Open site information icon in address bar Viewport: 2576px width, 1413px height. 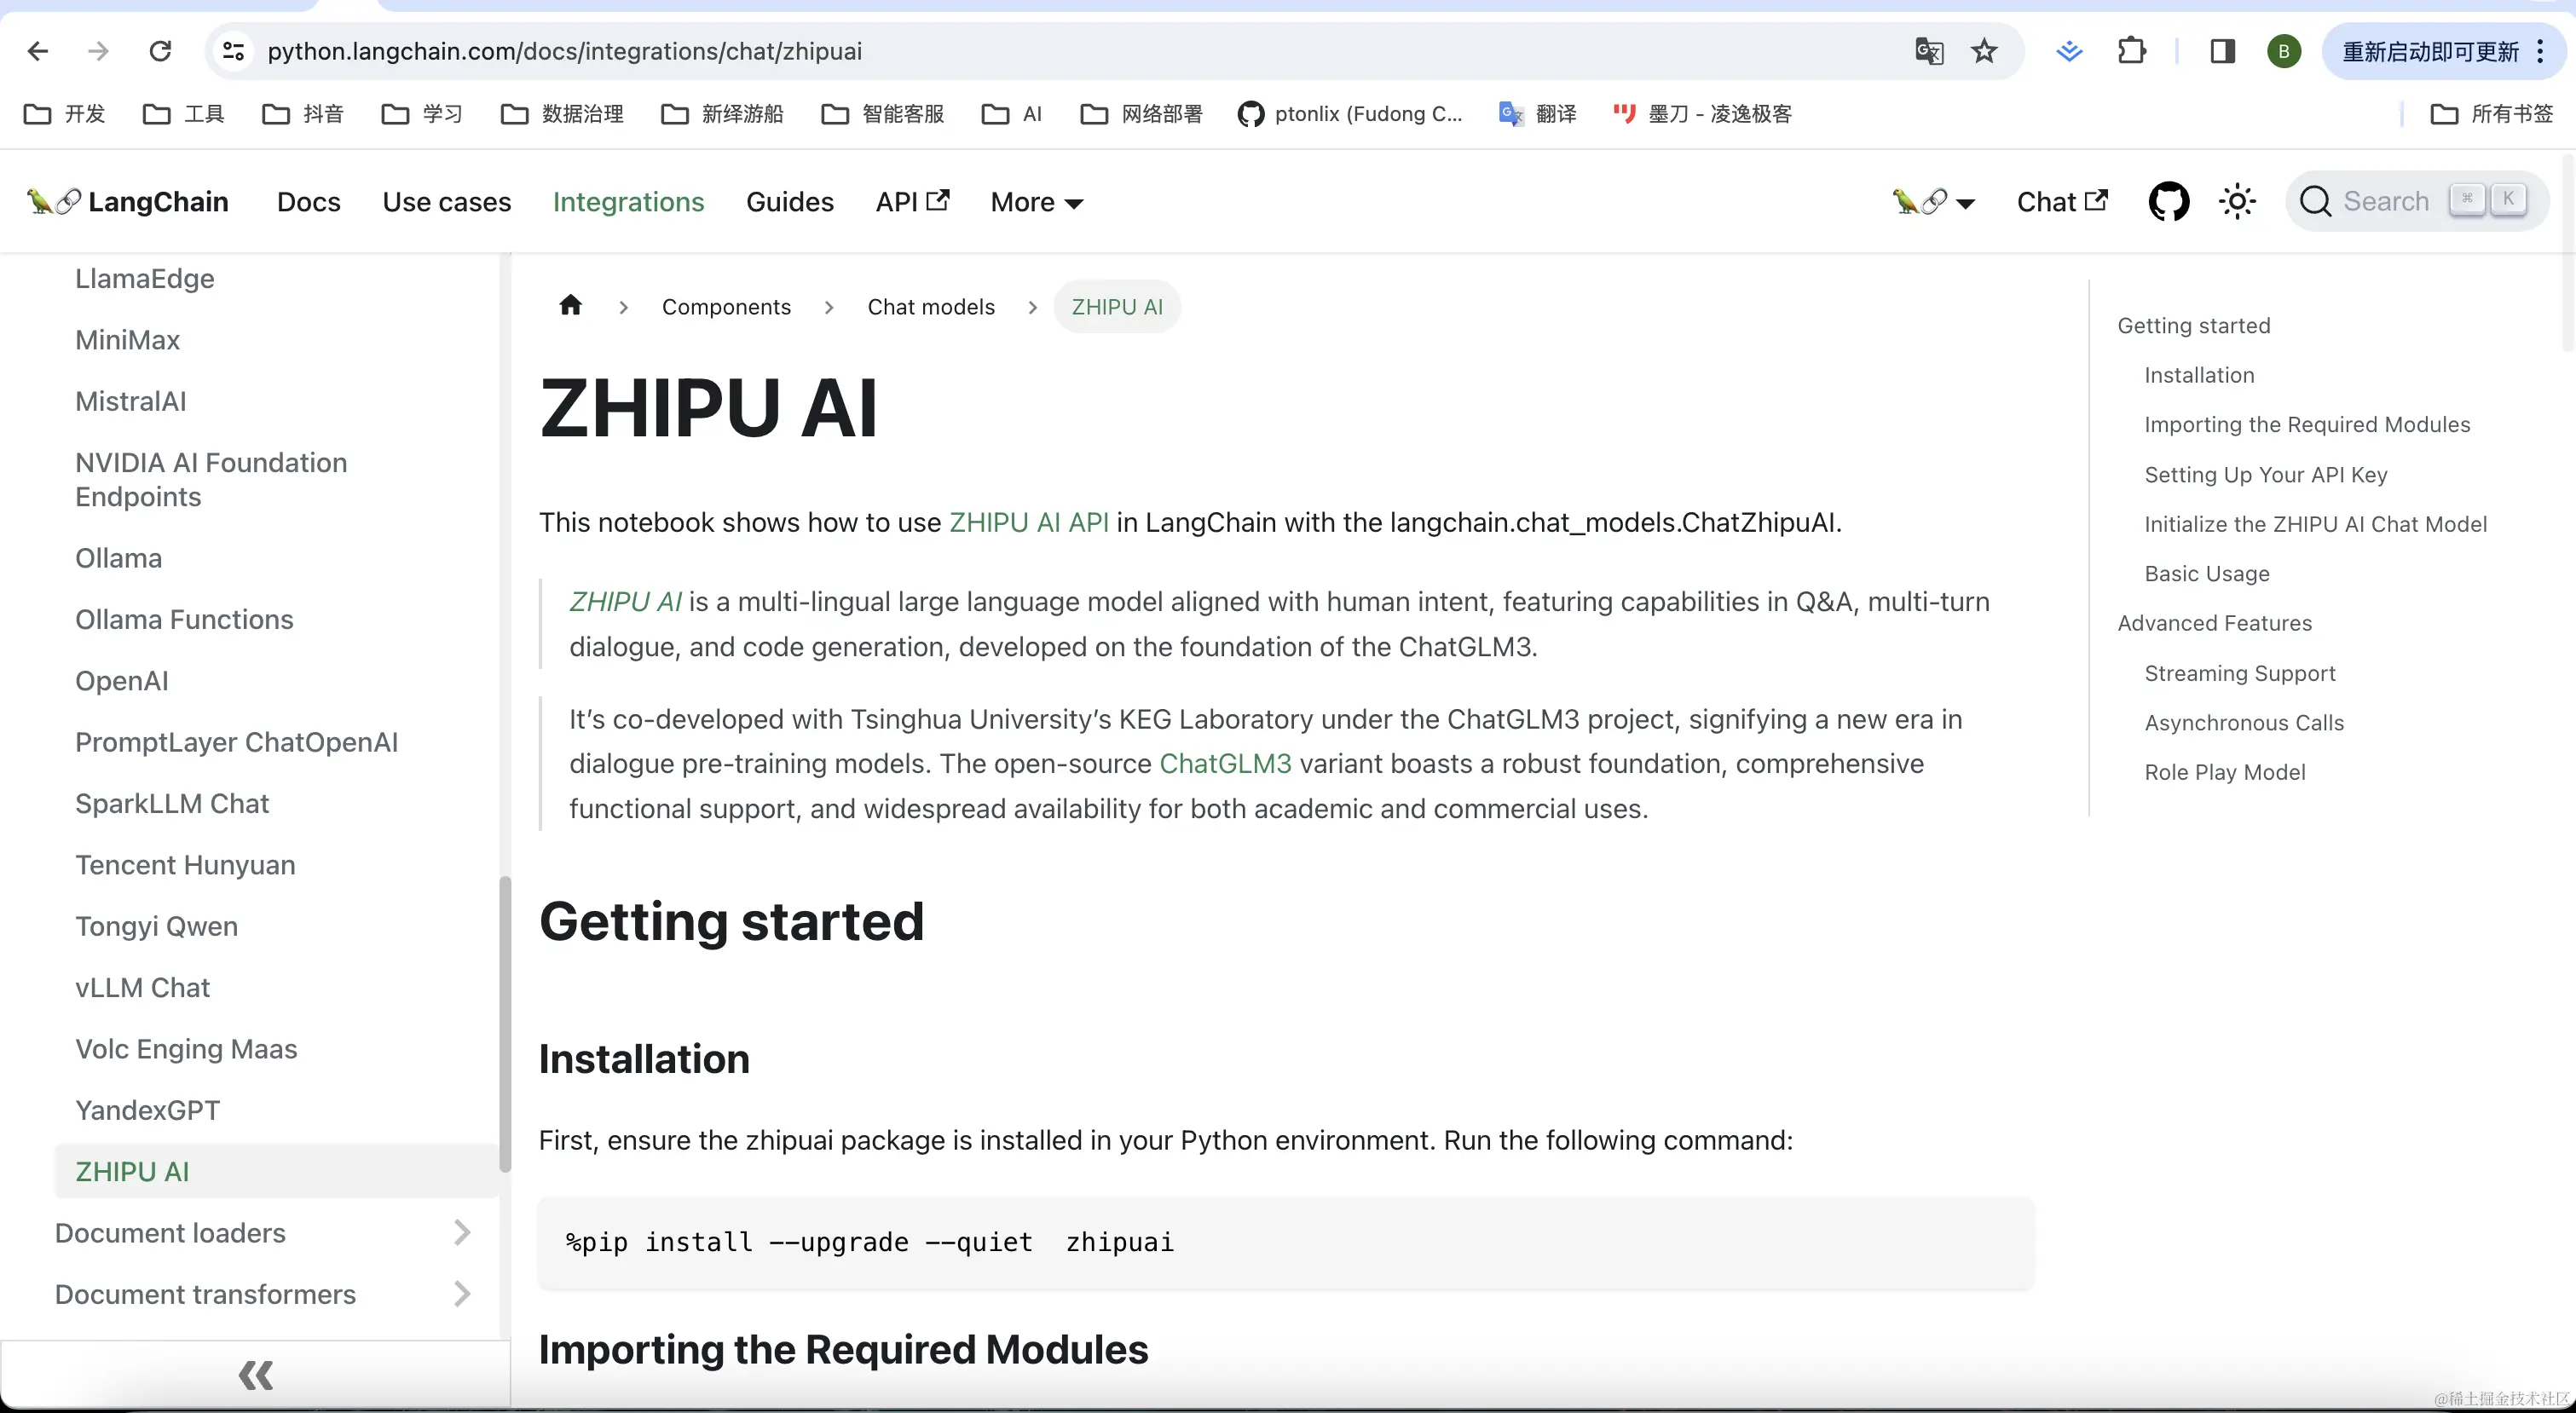coord(233,51)
